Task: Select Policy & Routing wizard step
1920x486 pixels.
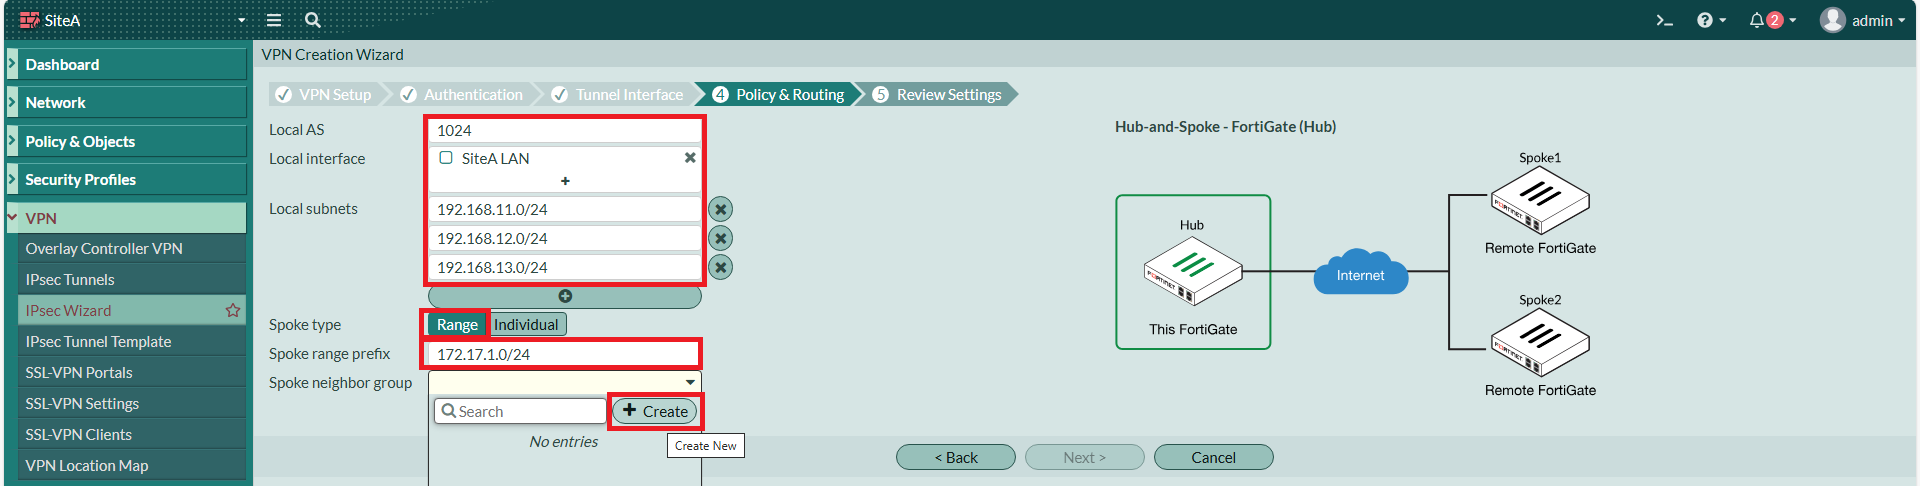Action: point(780,94)
